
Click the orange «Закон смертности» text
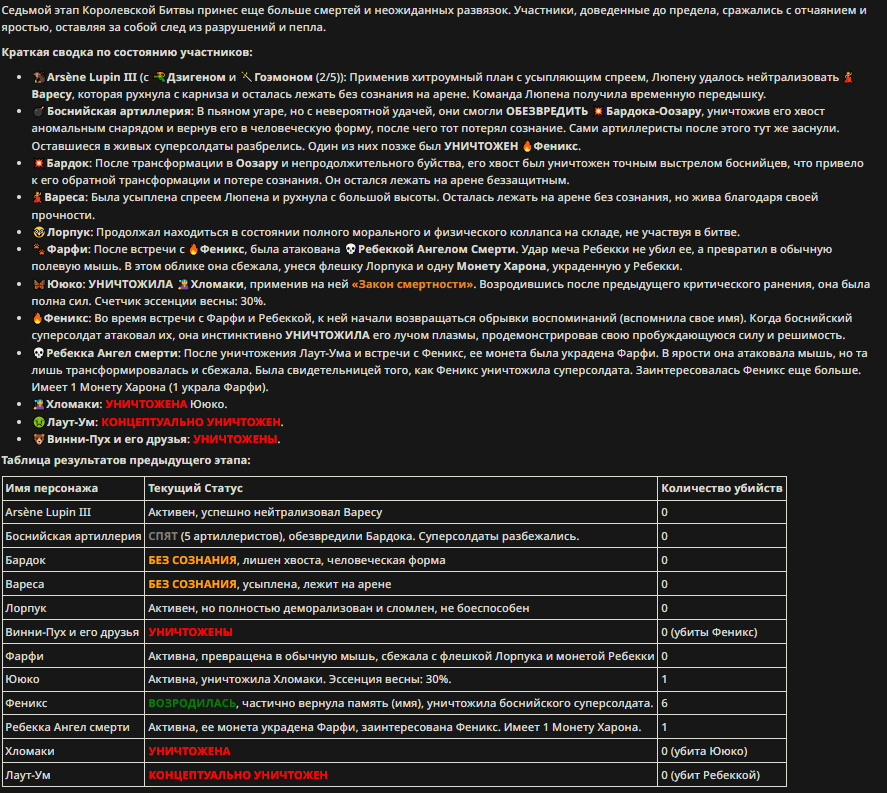tap(412, 285)
